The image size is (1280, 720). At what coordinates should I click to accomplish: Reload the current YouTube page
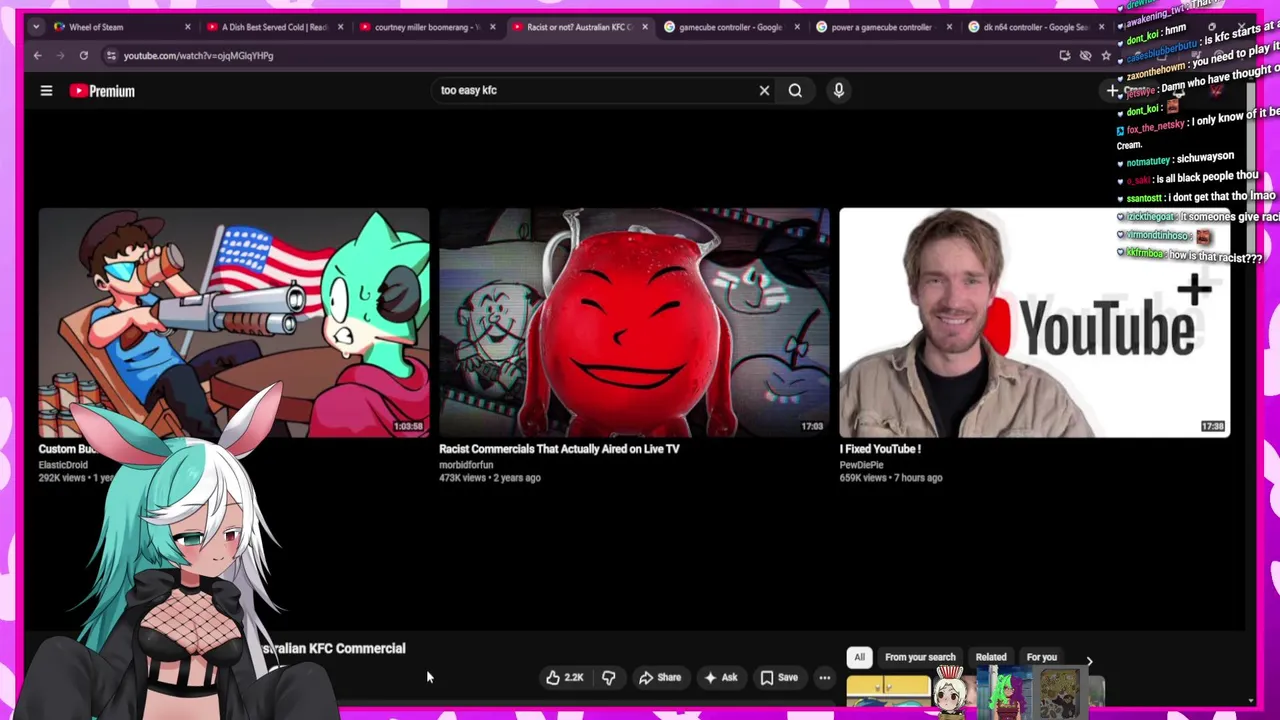click(84, 56)
